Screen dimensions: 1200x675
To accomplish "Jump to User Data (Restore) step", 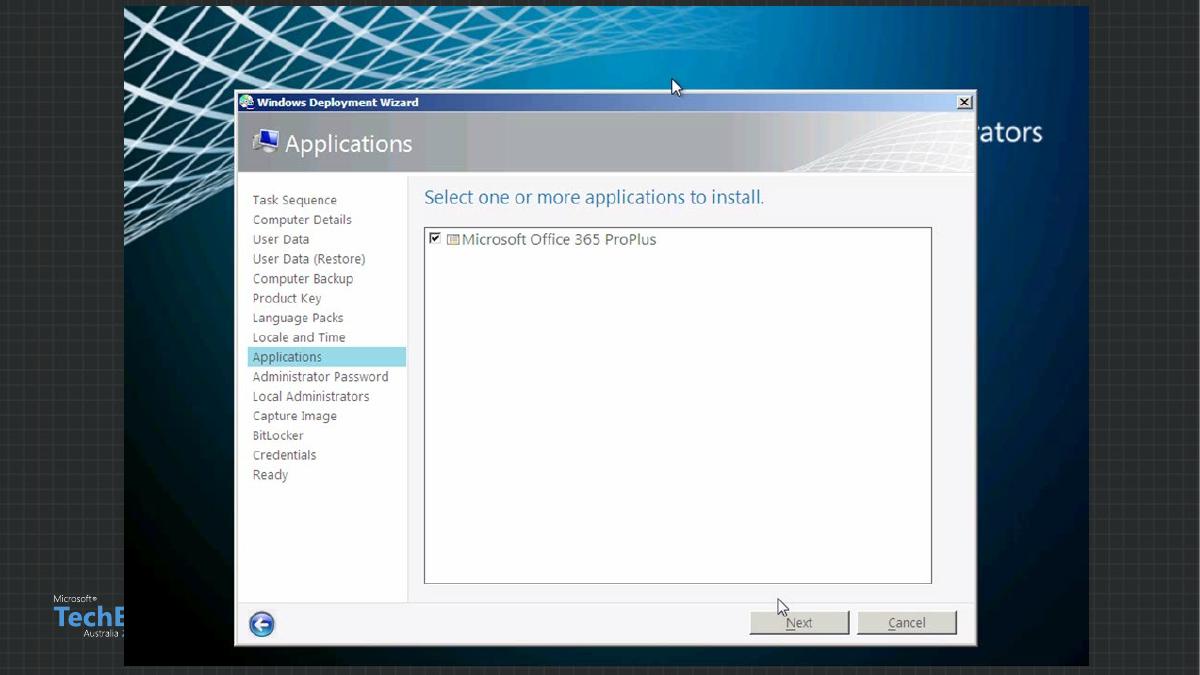I will click(x=309, y=259).
